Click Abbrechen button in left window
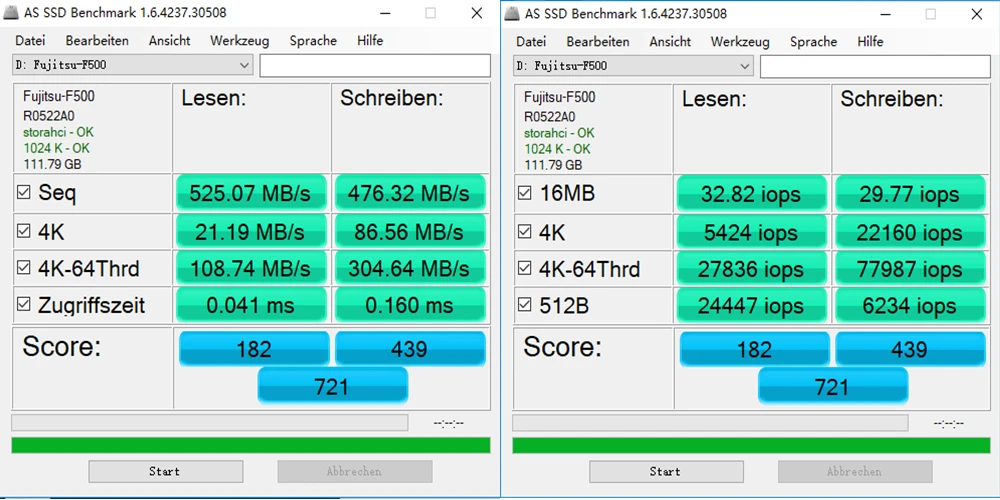This screenshot has width=1000, height=500. click(x=355, y=471)
